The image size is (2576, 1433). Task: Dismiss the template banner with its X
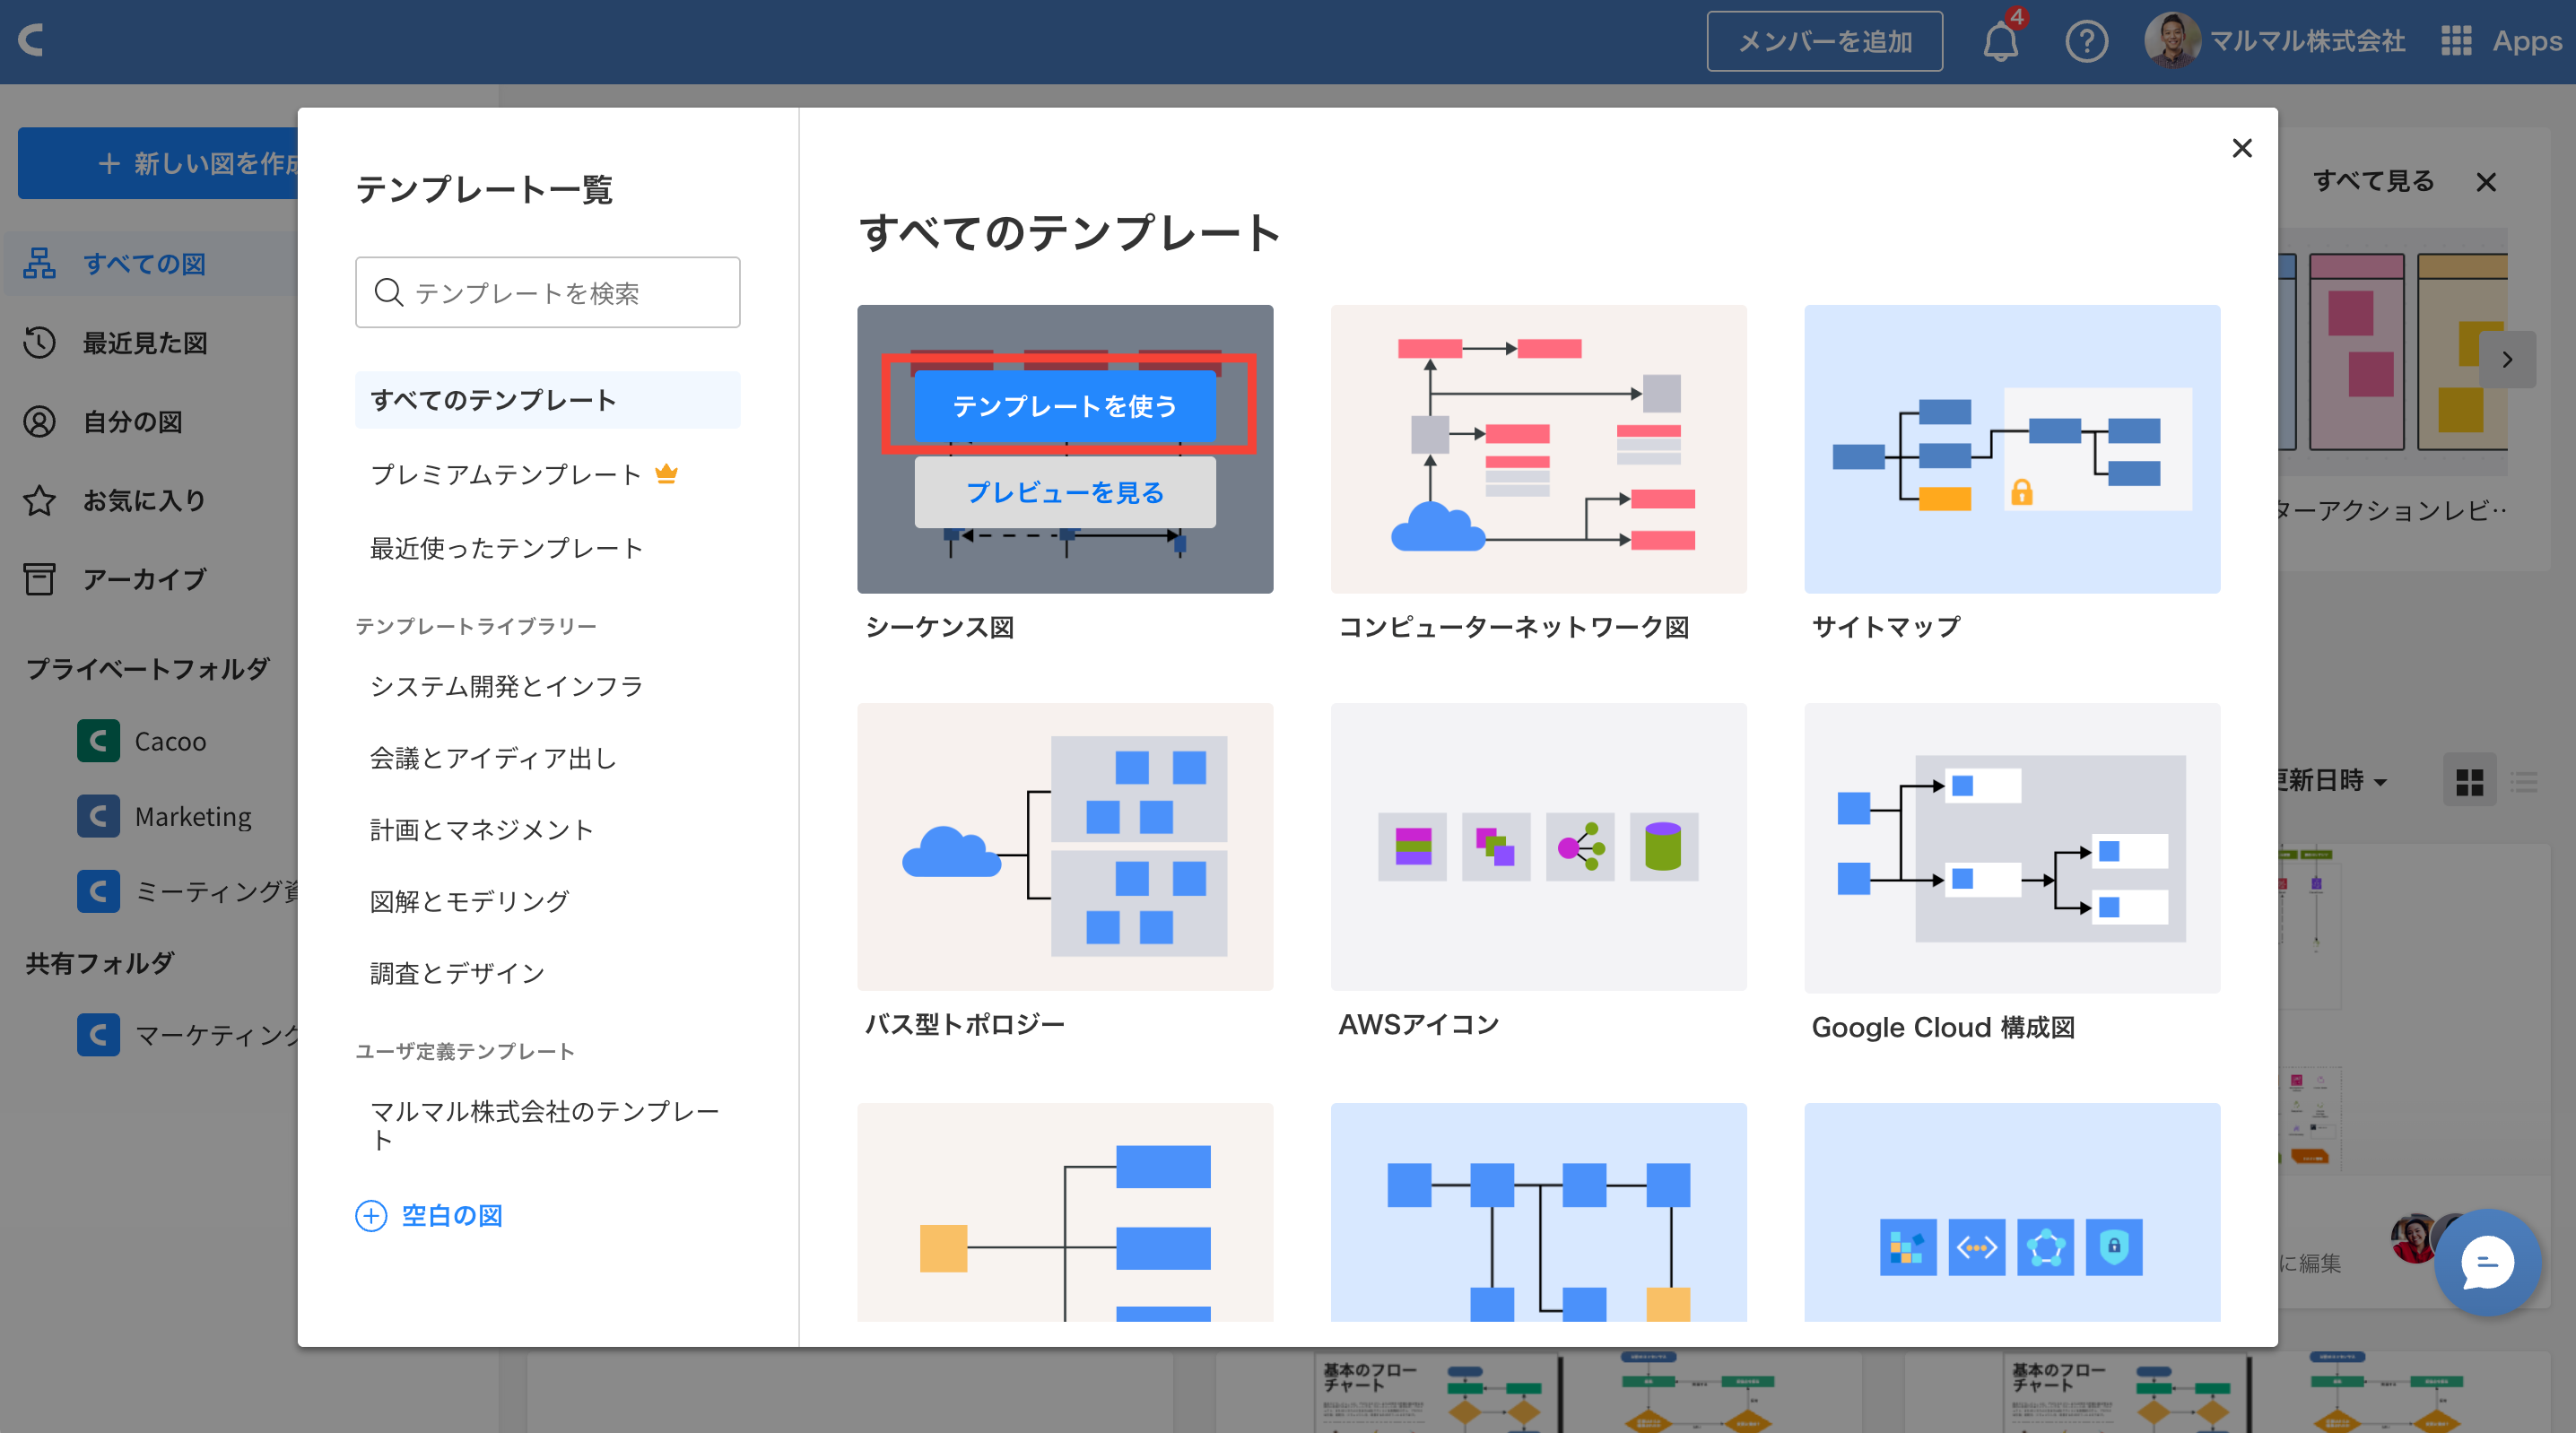(x=2486, y=182)
